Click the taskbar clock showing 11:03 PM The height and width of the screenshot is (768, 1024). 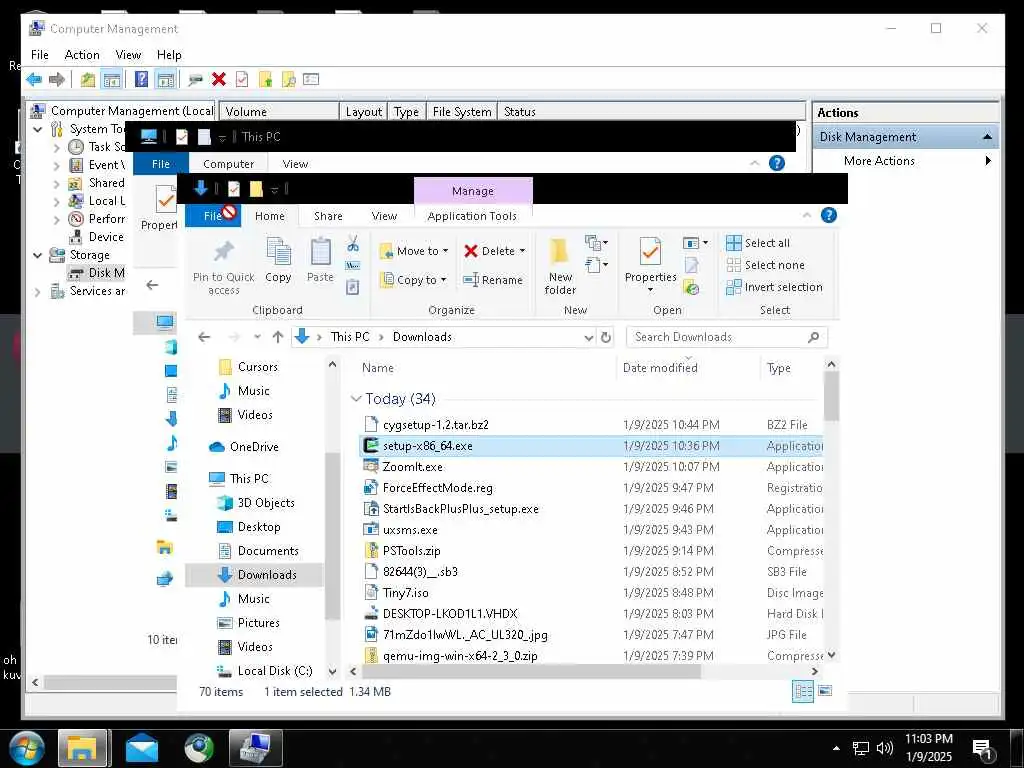click(929, 748)
